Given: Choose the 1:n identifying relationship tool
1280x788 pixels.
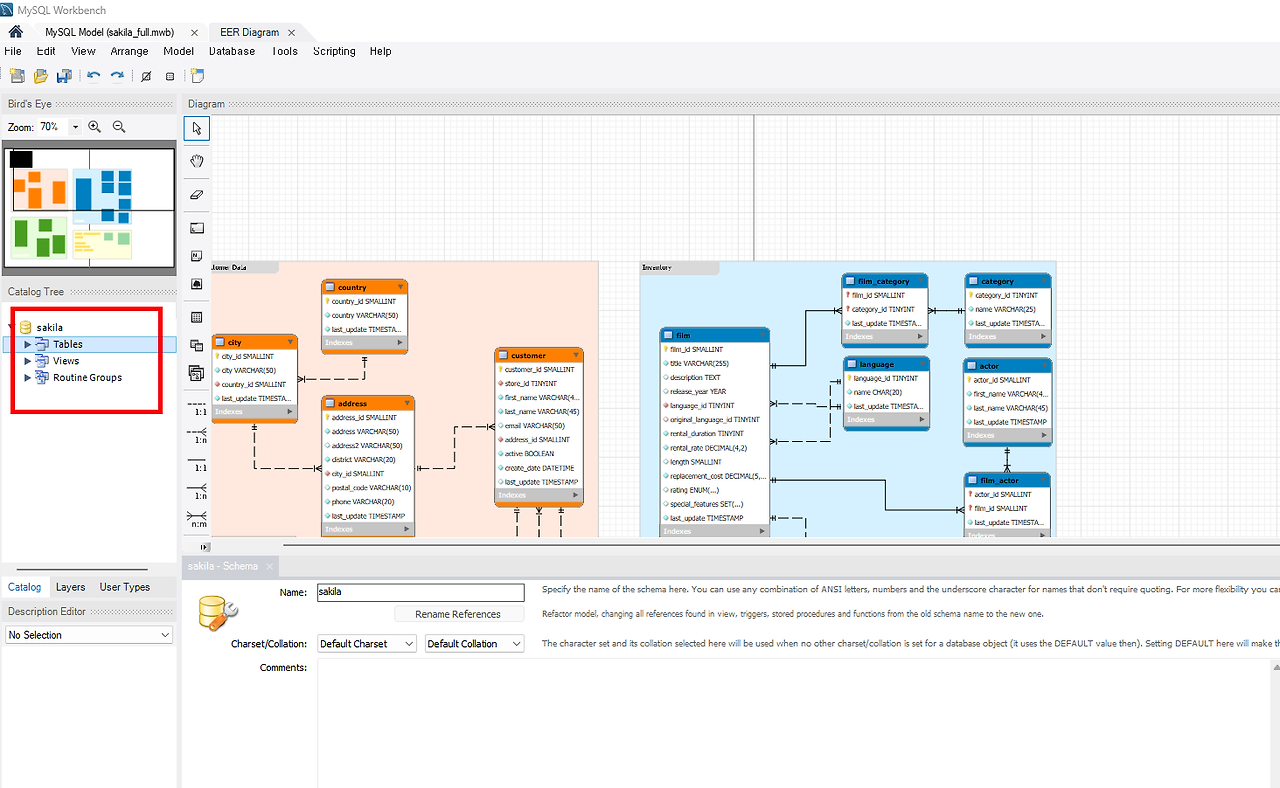Looking at the screenshot, I should 197,491.
